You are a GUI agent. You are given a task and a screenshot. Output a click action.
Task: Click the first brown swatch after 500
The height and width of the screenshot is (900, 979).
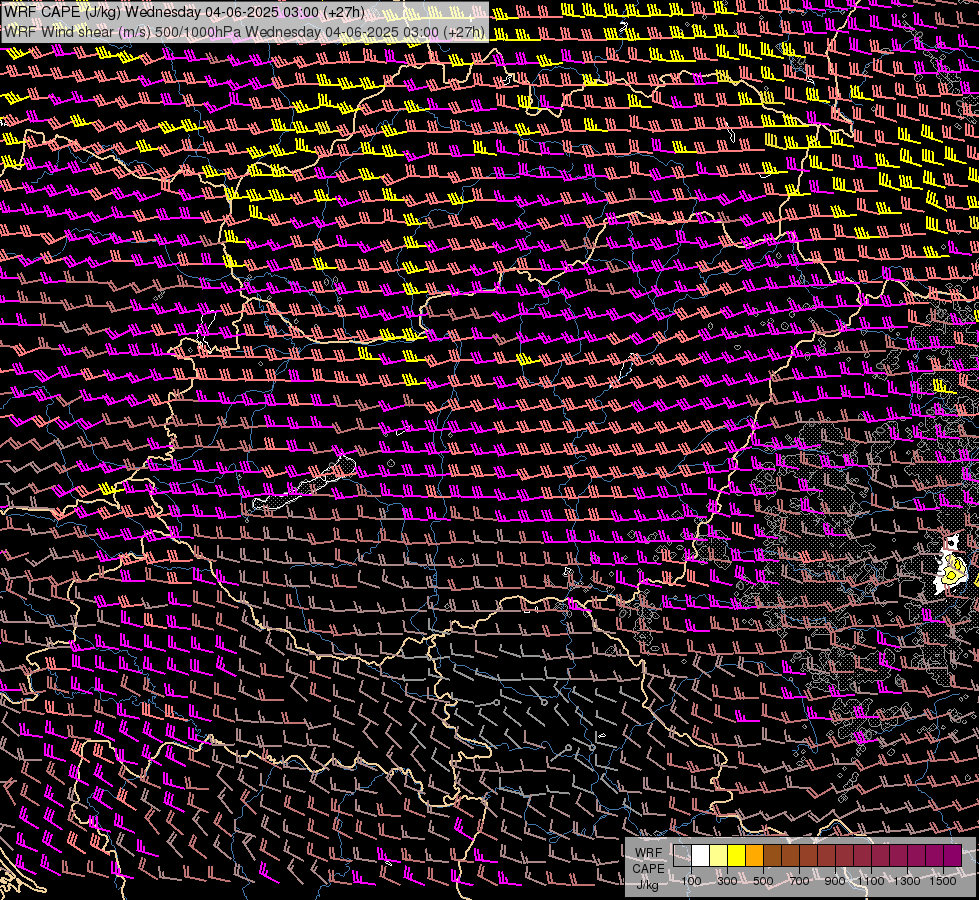pos(772,856)
